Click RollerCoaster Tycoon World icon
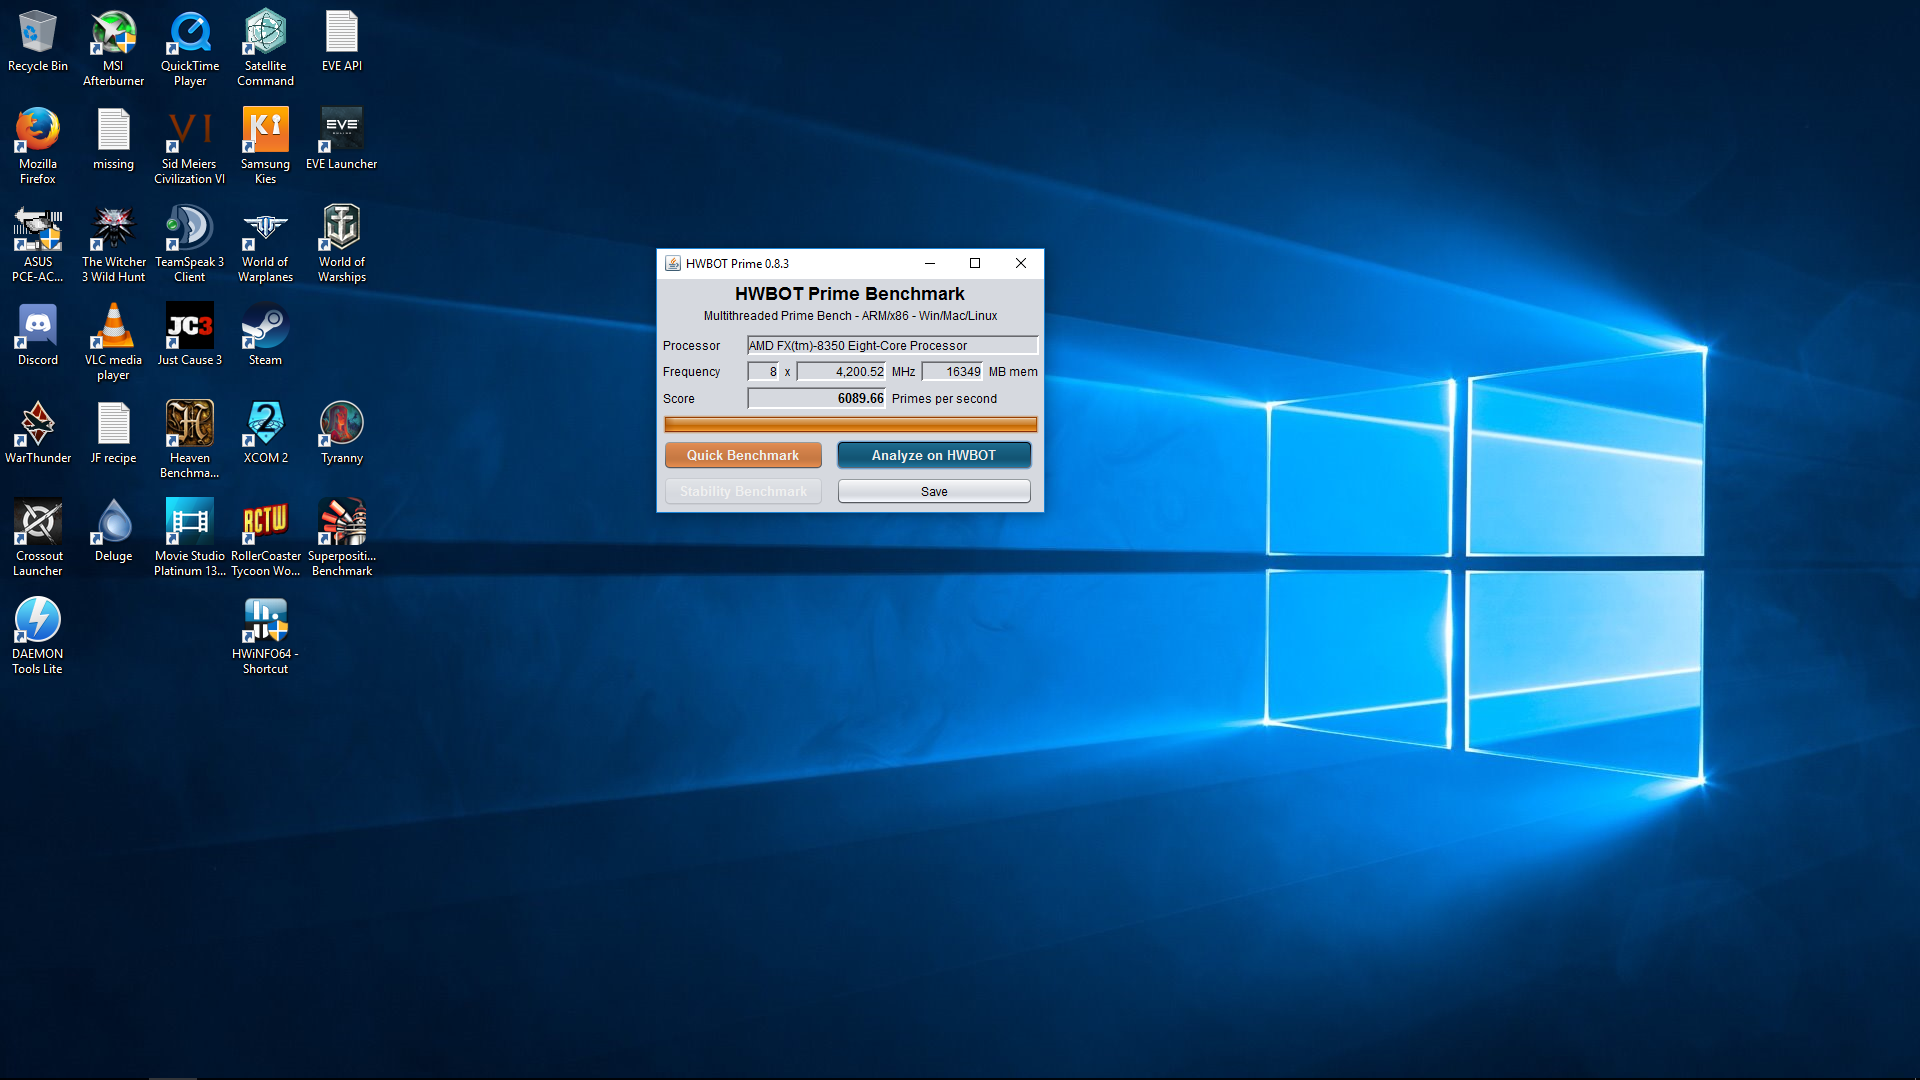Viewport: 1920px width, 1080px height. click(265, 538)
